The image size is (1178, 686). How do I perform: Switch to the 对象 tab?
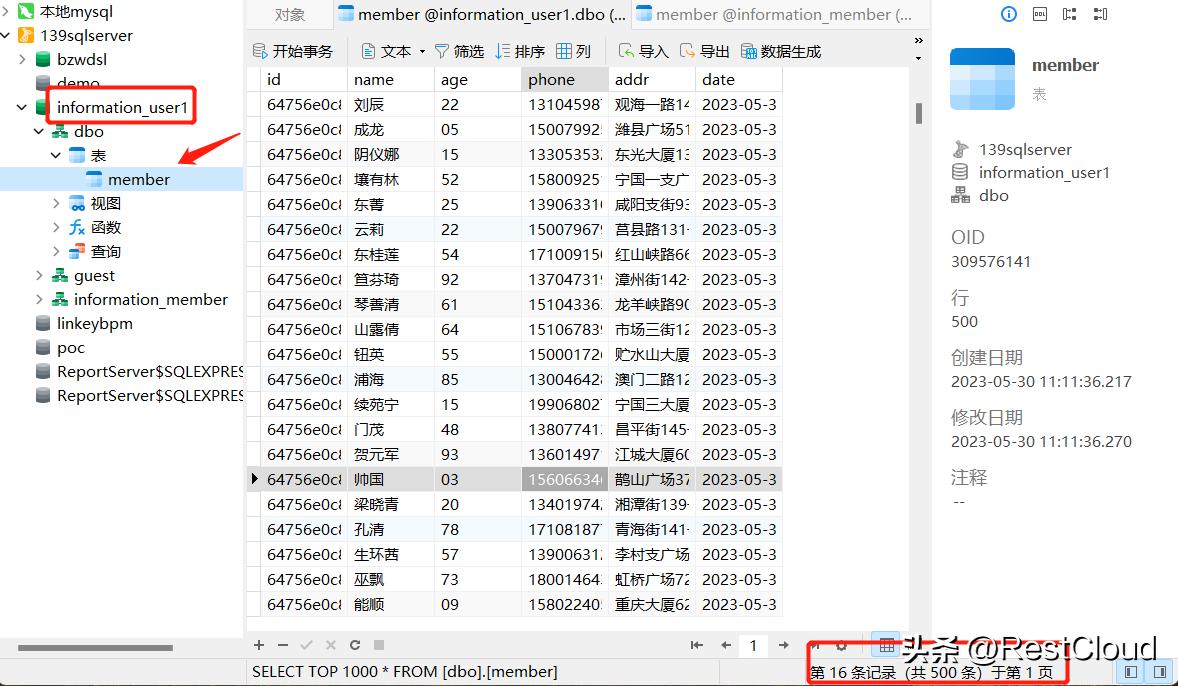pos(289,14)
